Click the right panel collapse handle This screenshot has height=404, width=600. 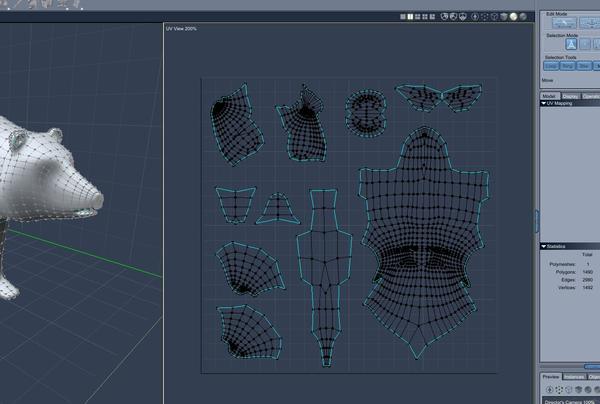[536, 221]
